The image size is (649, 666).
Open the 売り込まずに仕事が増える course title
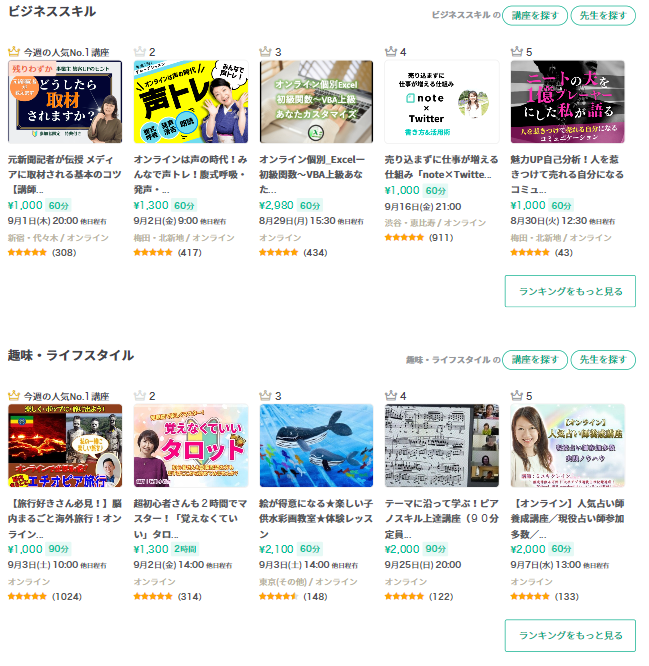pos(441,167)
